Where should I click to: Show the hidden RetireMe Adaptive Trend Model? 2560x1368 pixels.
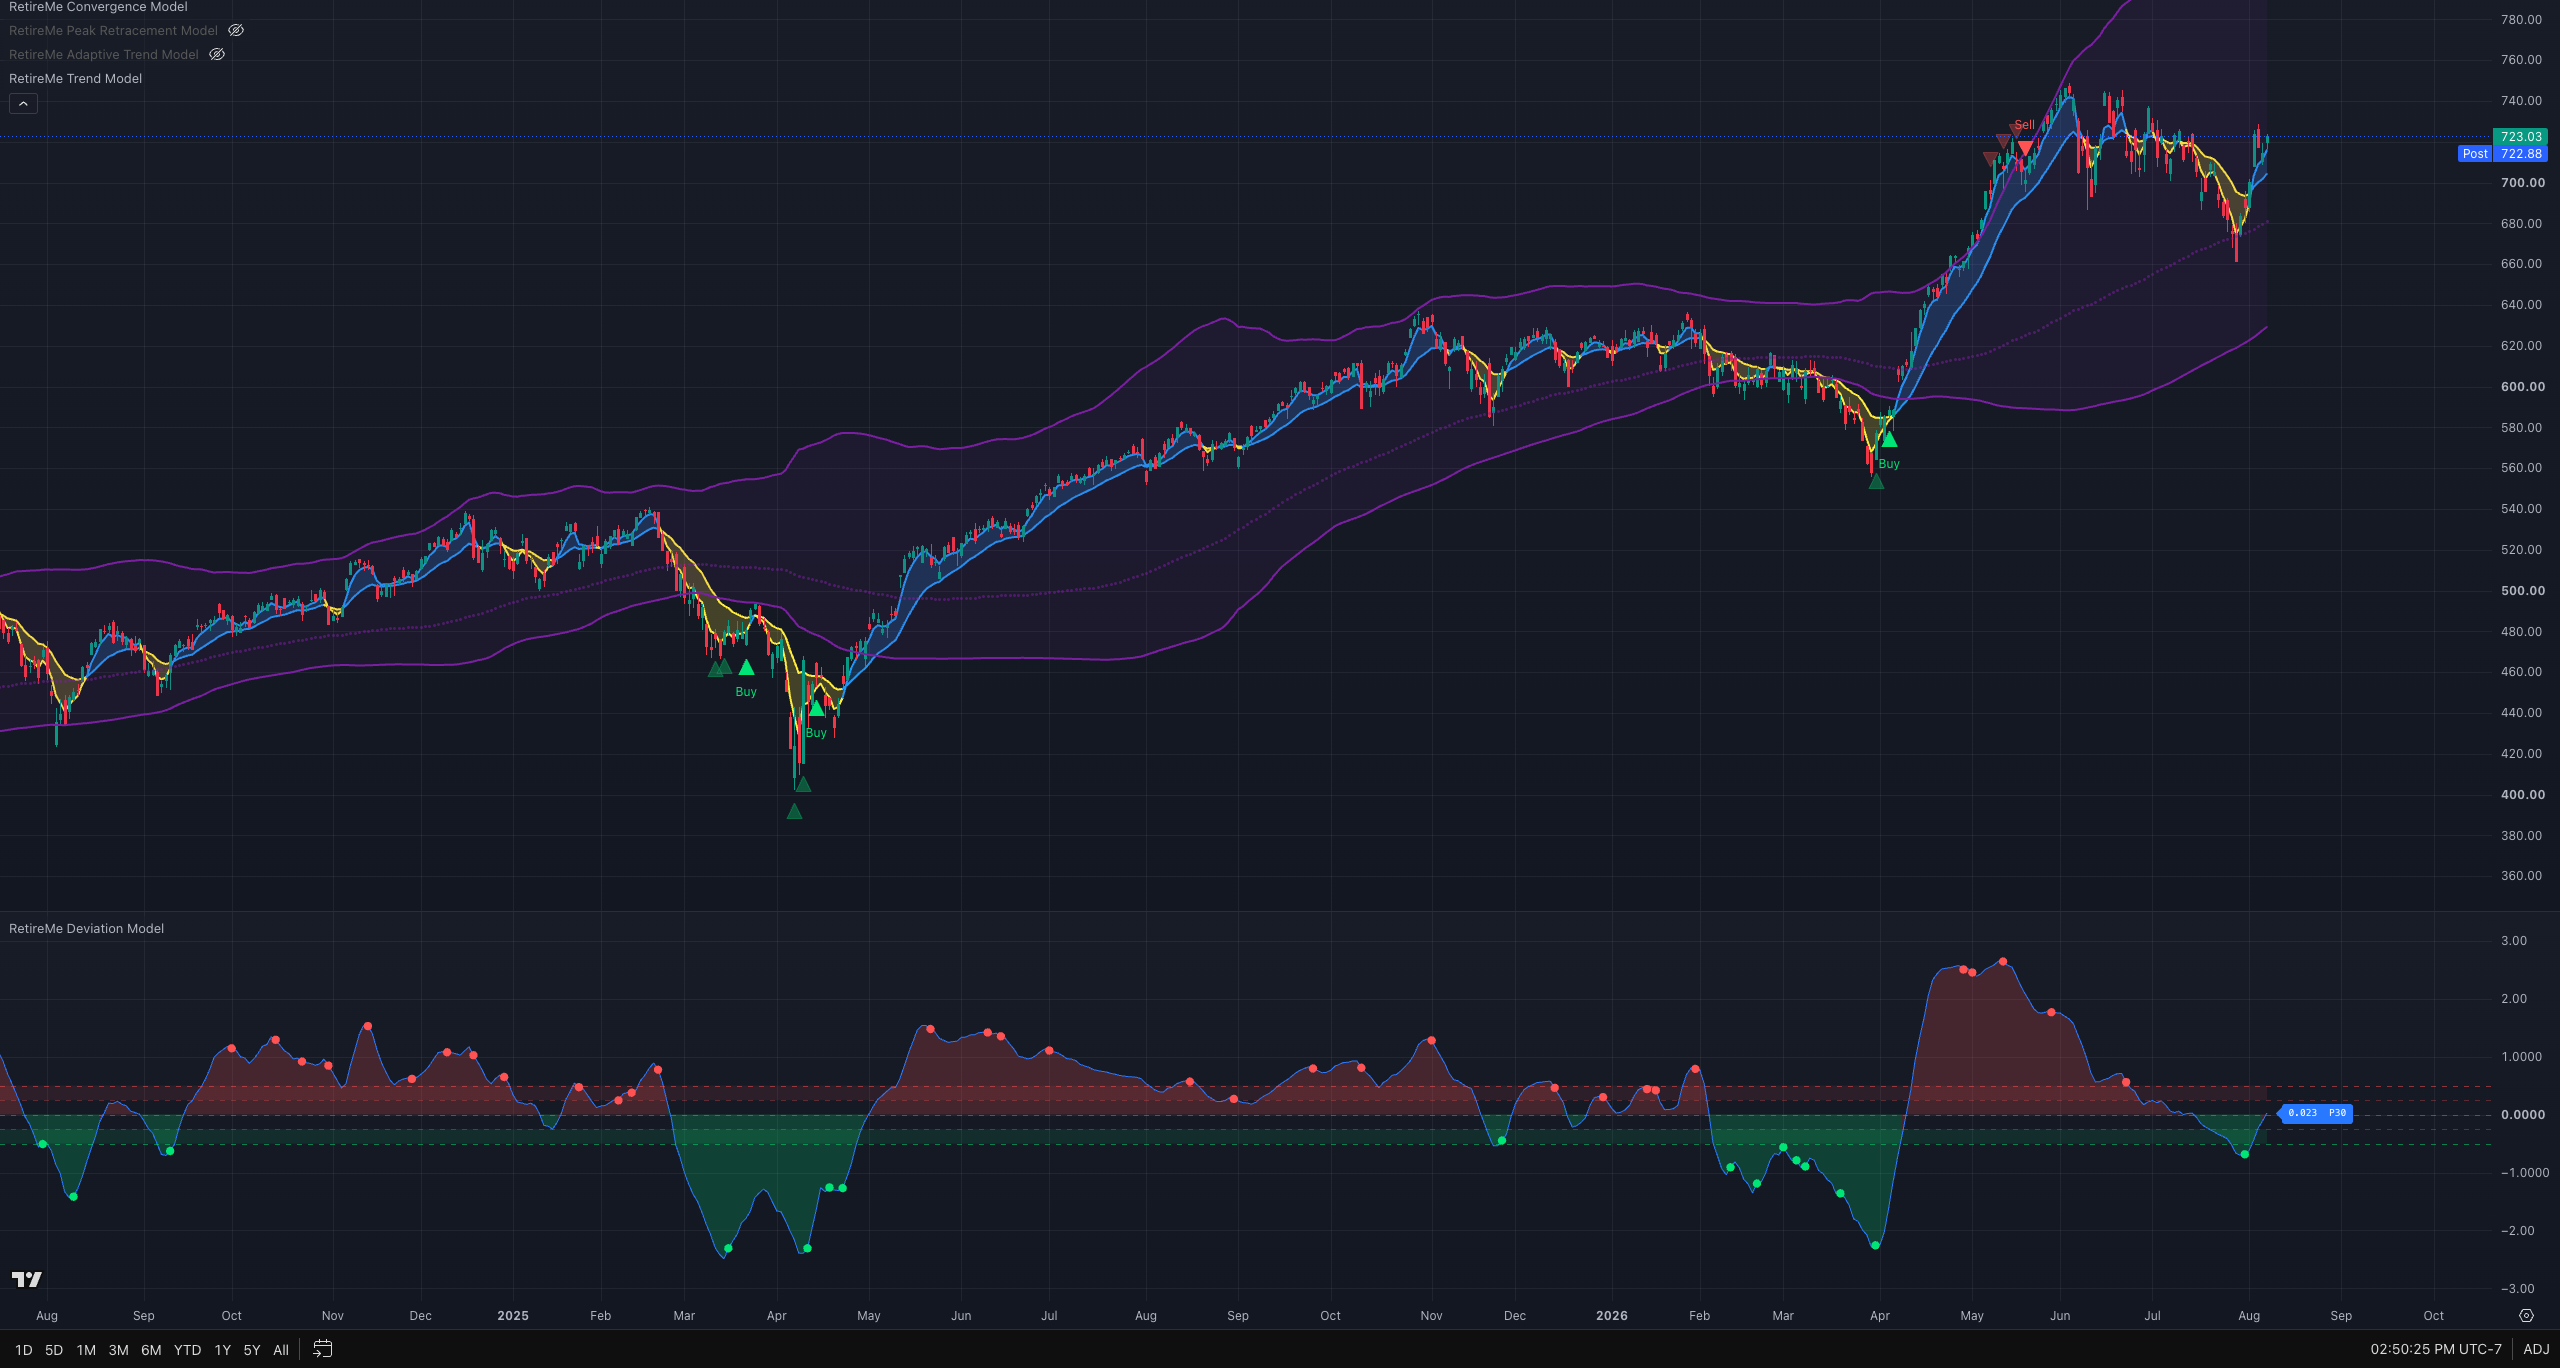(217, 55)
